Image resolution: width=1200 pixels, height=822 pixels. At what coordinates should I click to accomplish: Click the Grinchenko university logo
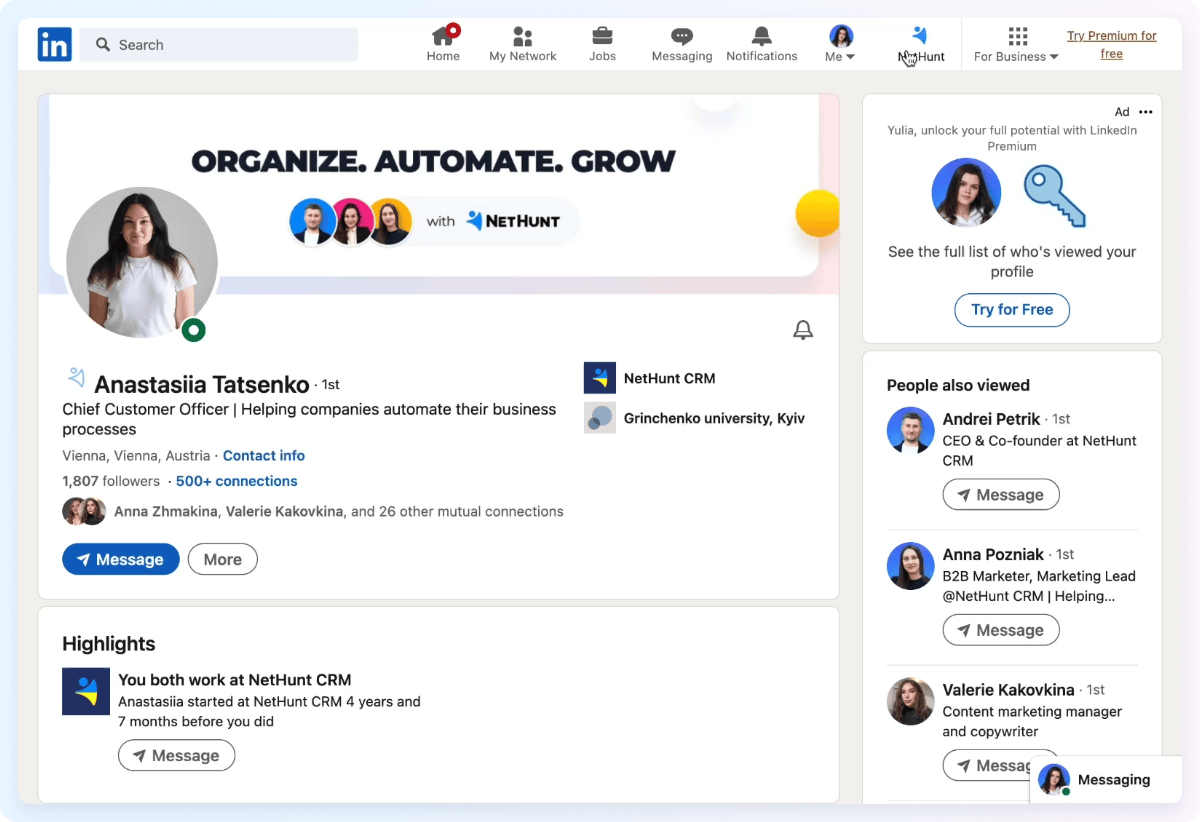(600, 418)
